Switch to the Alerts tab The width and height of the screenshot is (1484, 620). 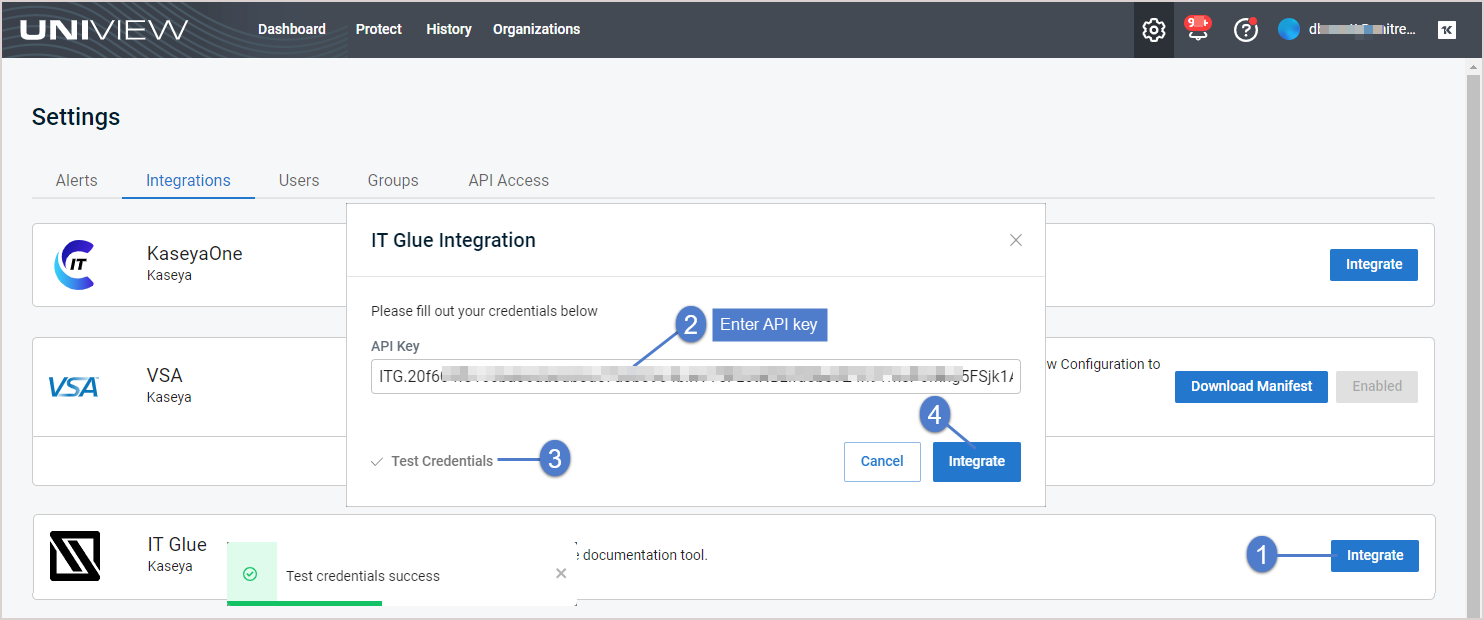[77, 180]
